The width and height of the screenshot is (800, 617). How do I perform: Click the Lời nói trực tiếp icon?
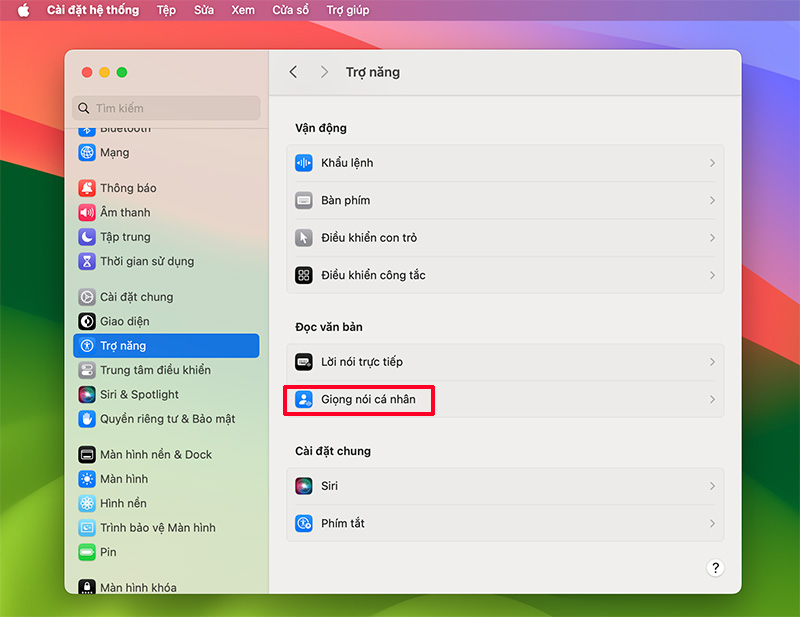click(304, 362)
